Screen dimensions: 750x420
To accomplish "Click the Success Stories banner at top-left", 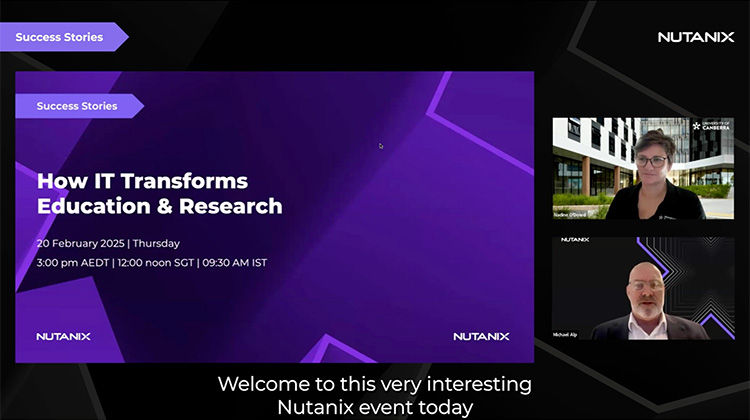I will pos(60,37).
